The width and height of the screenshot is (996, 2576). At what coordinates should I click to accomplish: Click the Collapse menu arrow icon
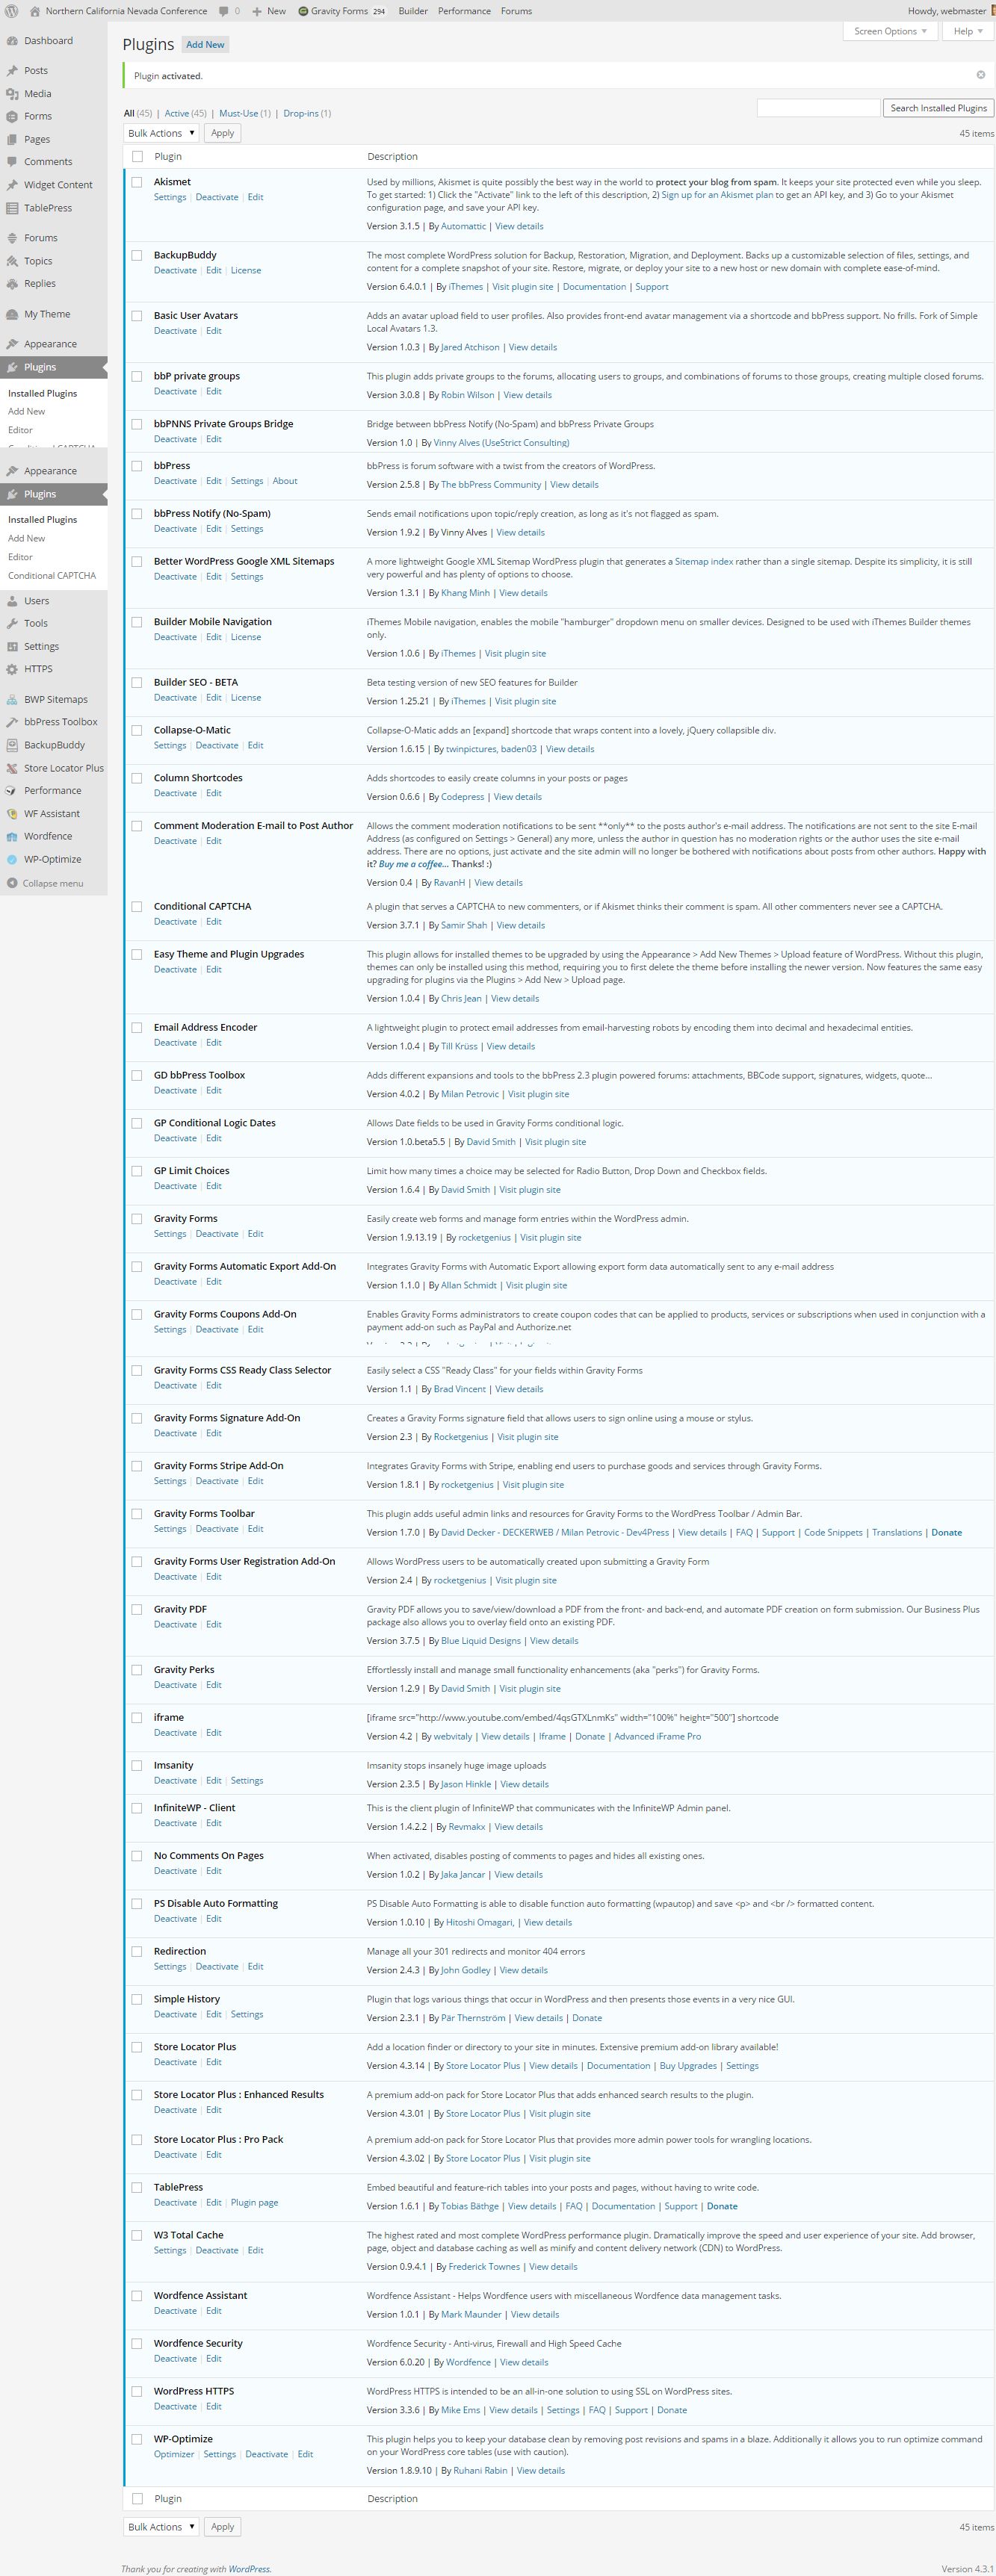pyautogui.click(x=12, y=883)
